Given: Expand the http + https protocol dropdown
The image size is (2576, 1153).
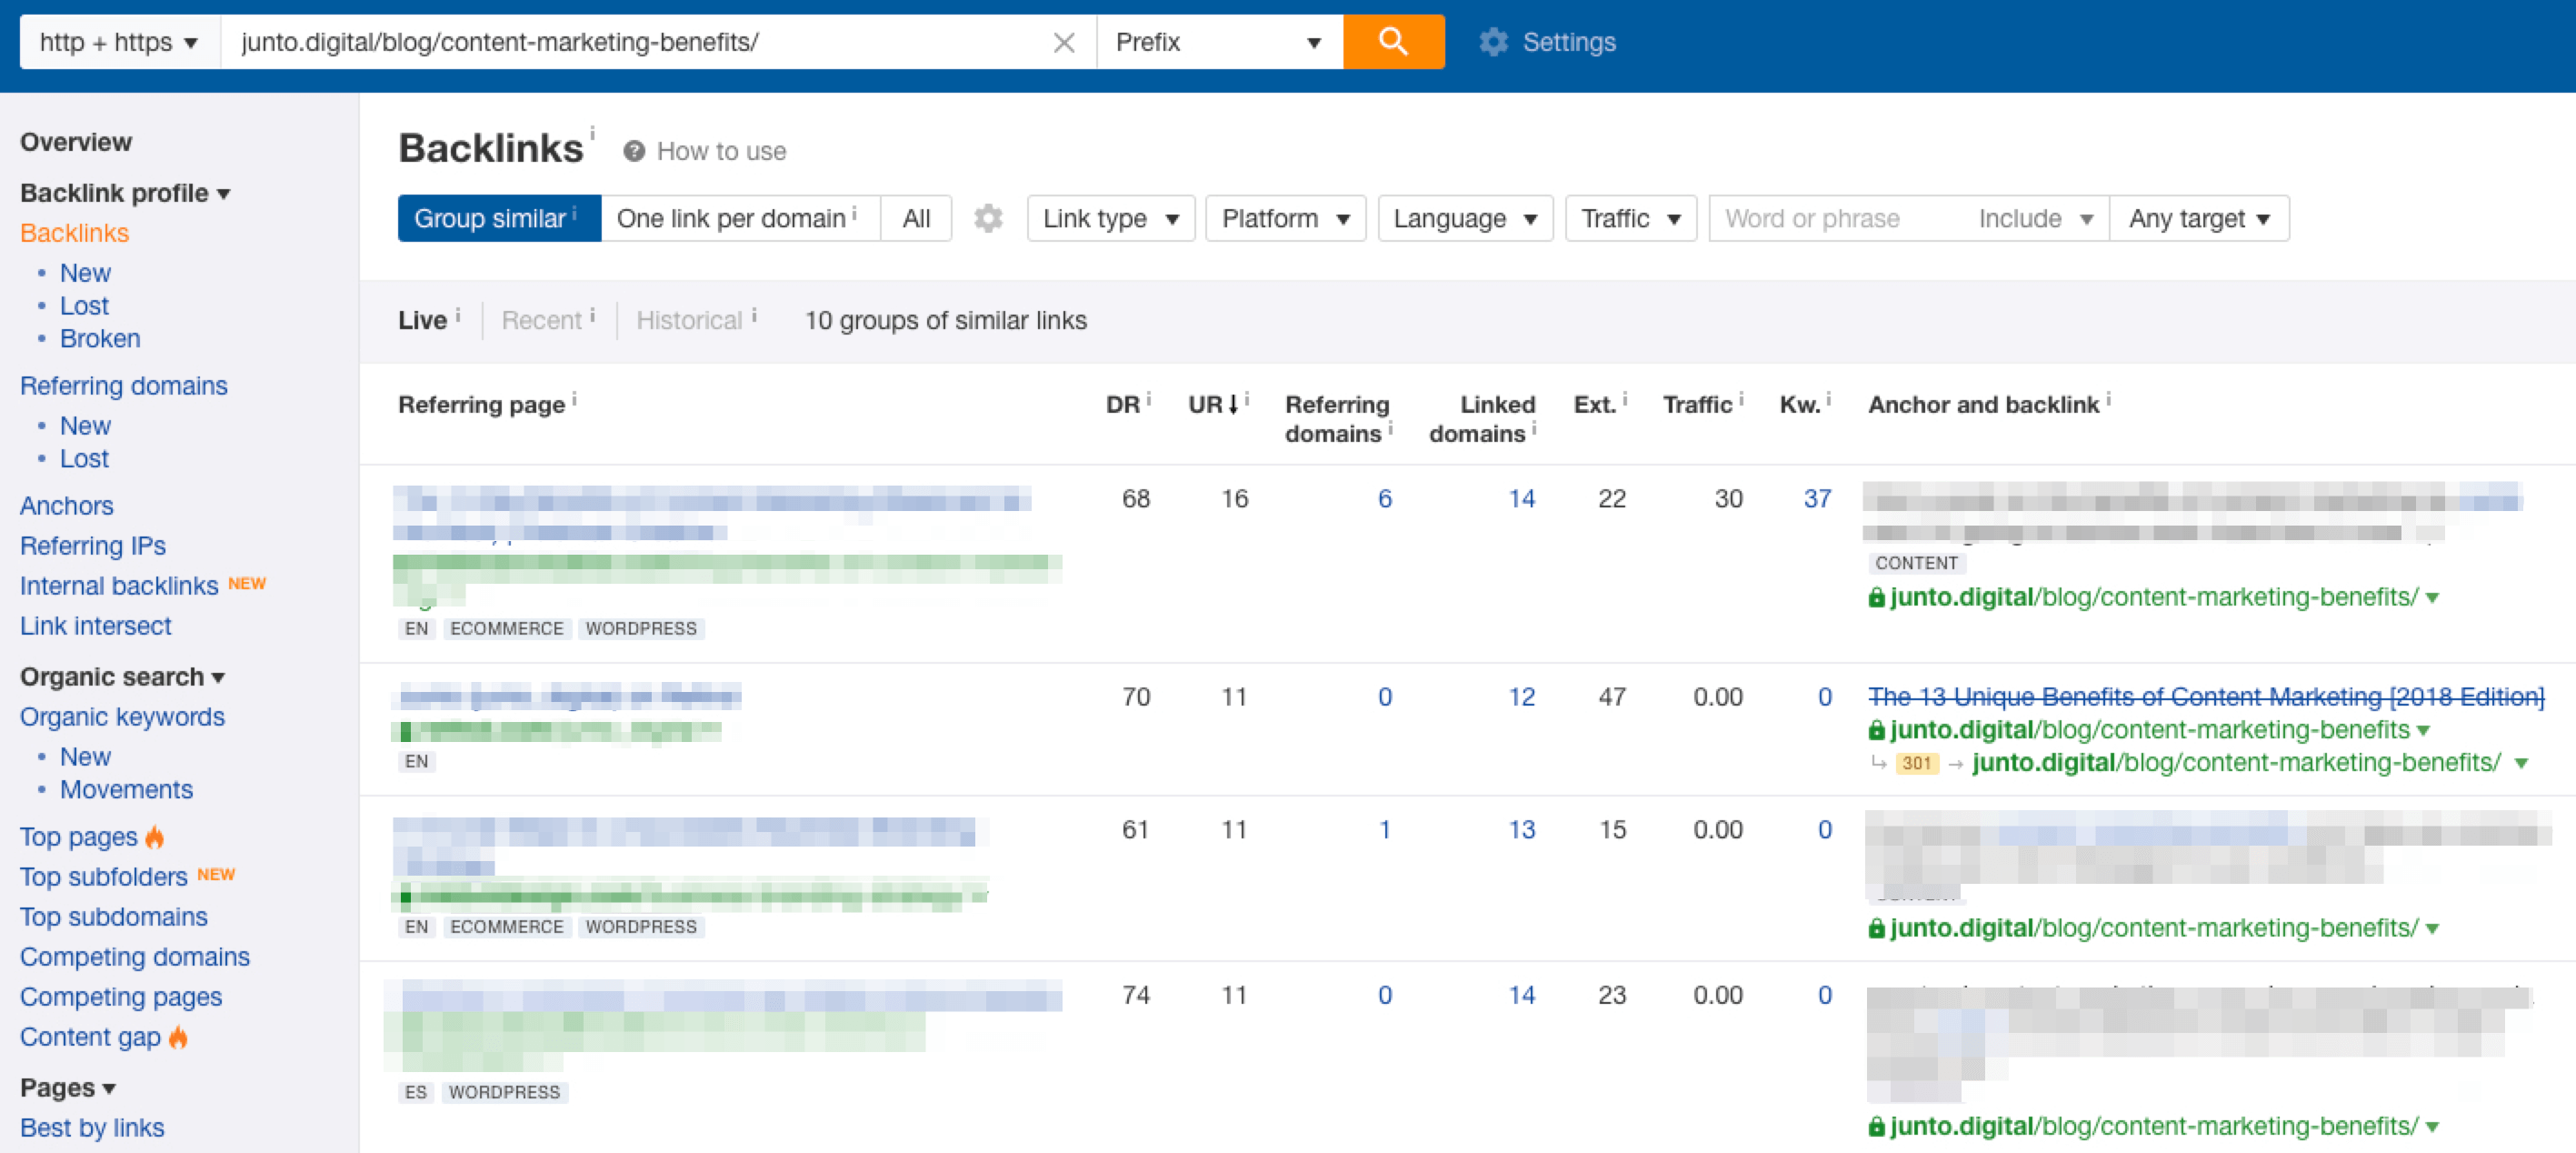Looking at the screenshot, I should point(119,42).
